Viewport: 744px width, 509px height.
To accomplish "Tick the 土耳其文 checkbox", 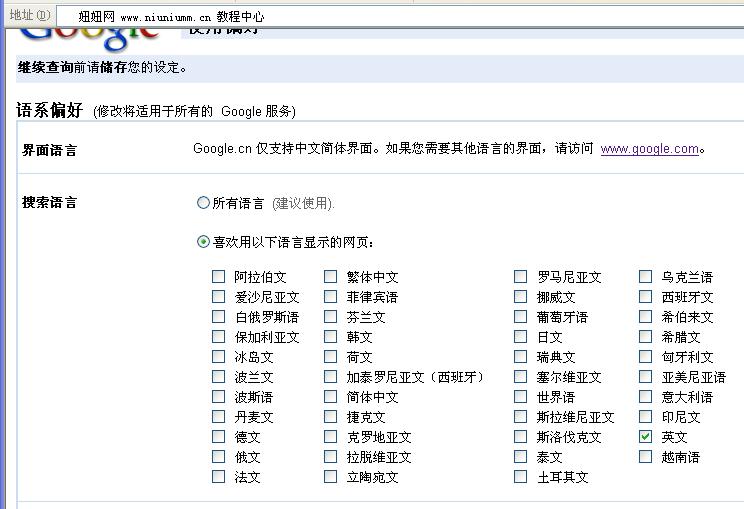I will (x=521, y=477).
